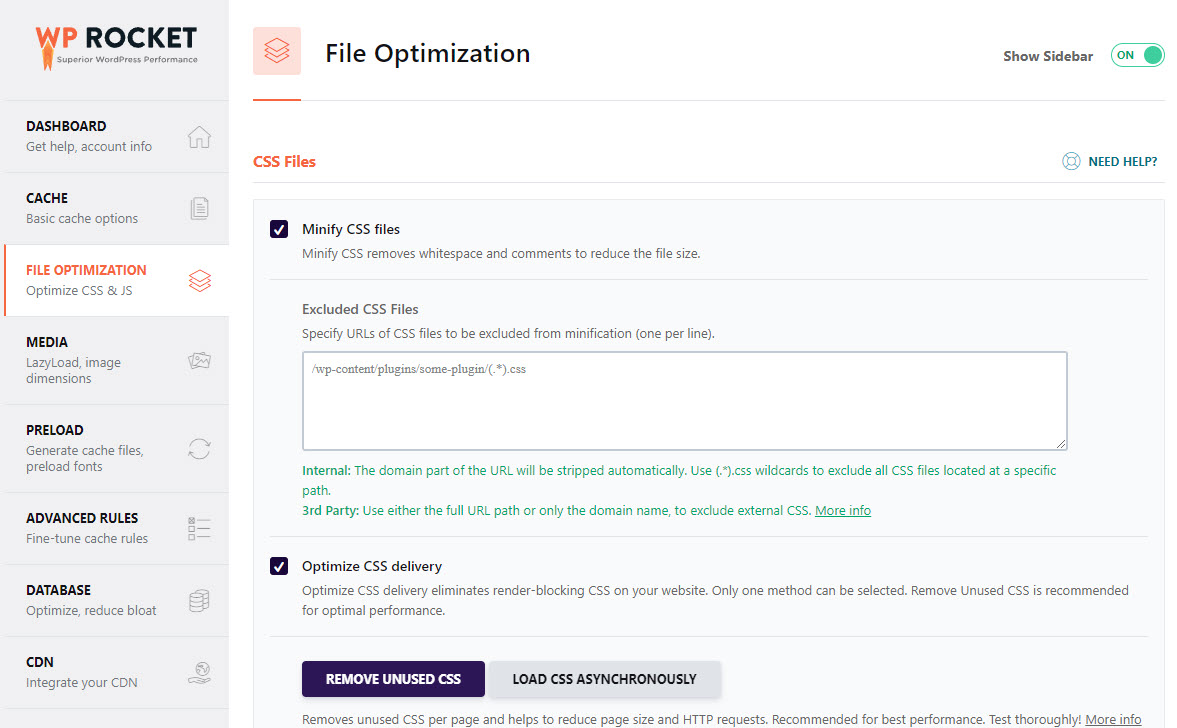Image resolution: width=1177 pixels, height=728 pixels.
Task: Open the CDN integration section
Action: [x=116, y=672]
